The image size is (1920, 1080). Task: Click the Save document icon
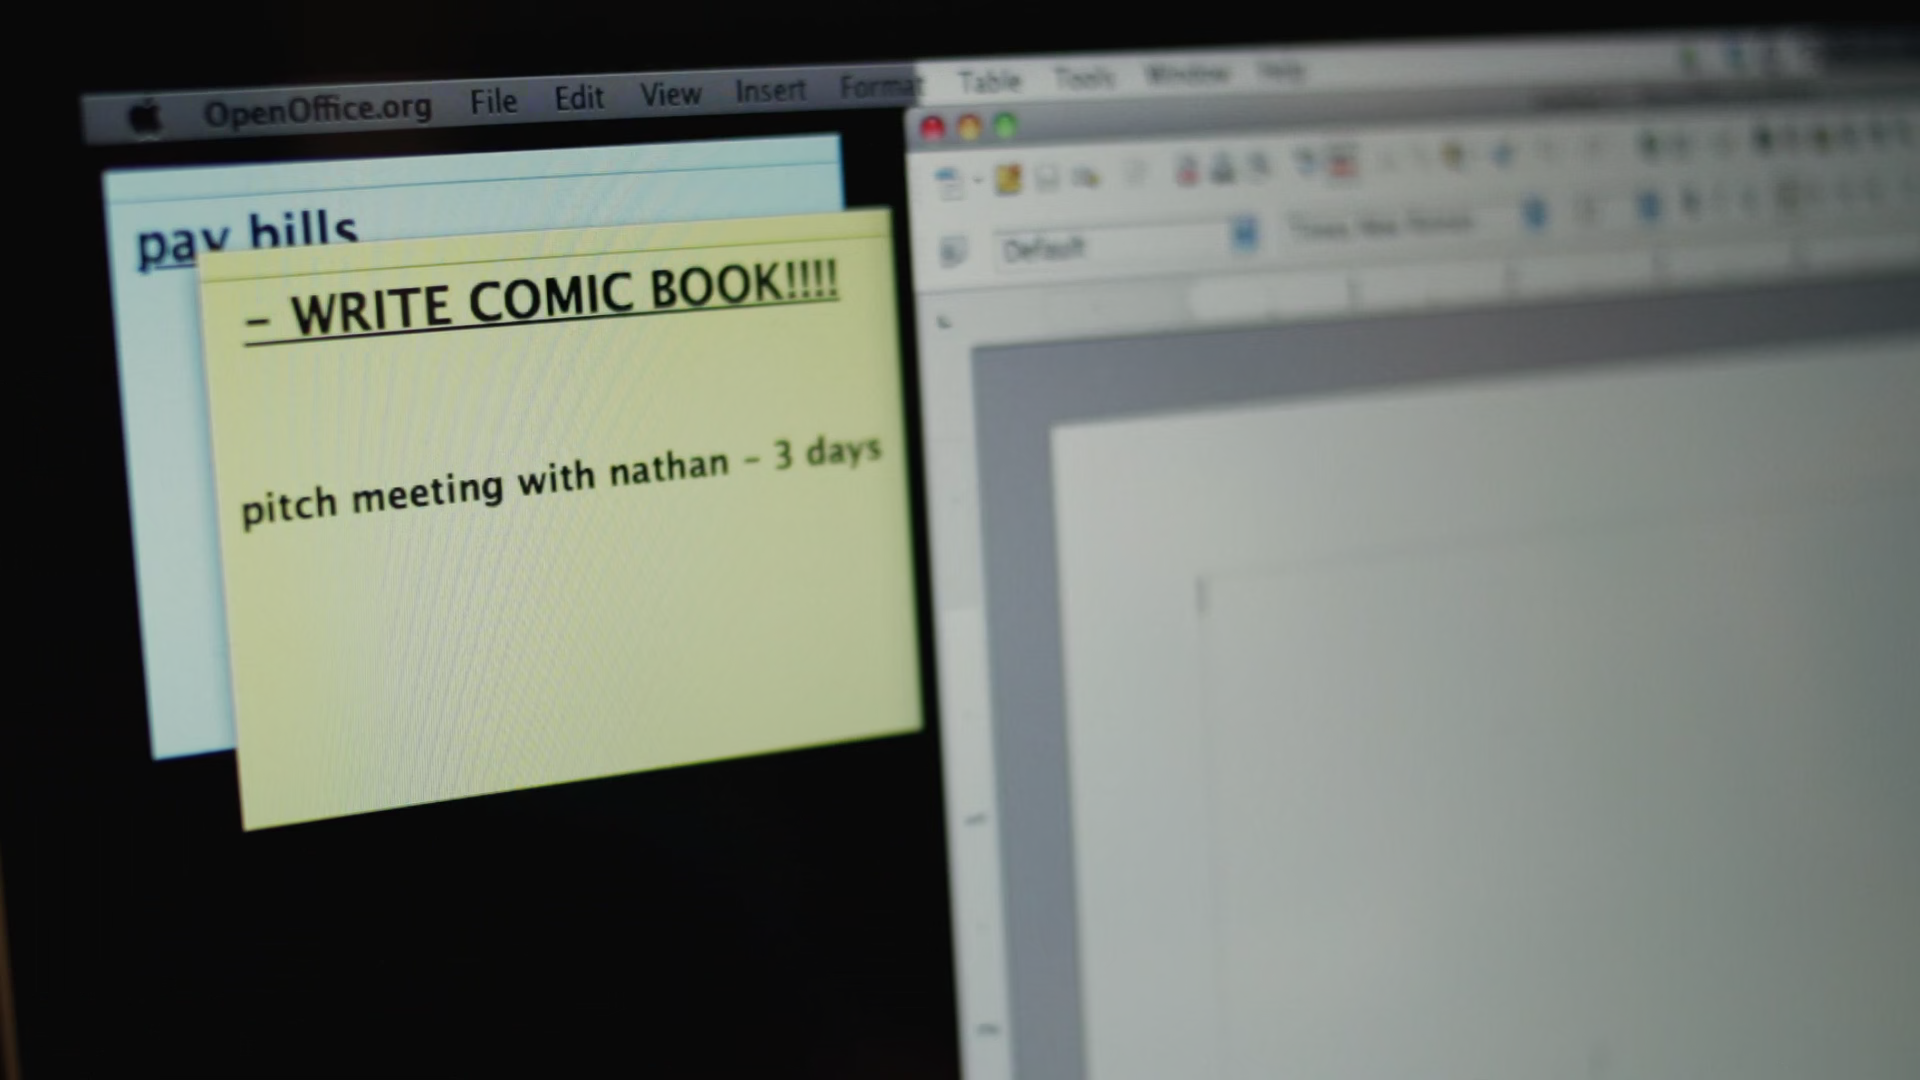tap(1047, 178)
